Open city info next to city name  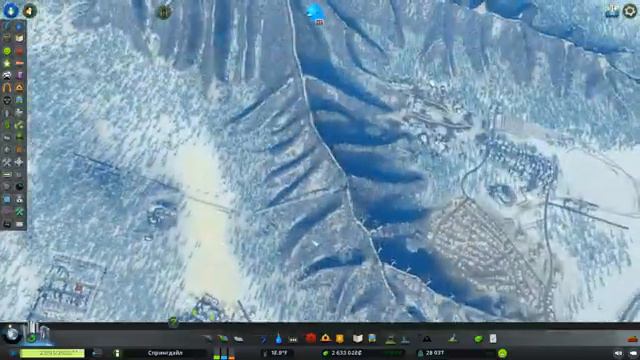point(116,353)
